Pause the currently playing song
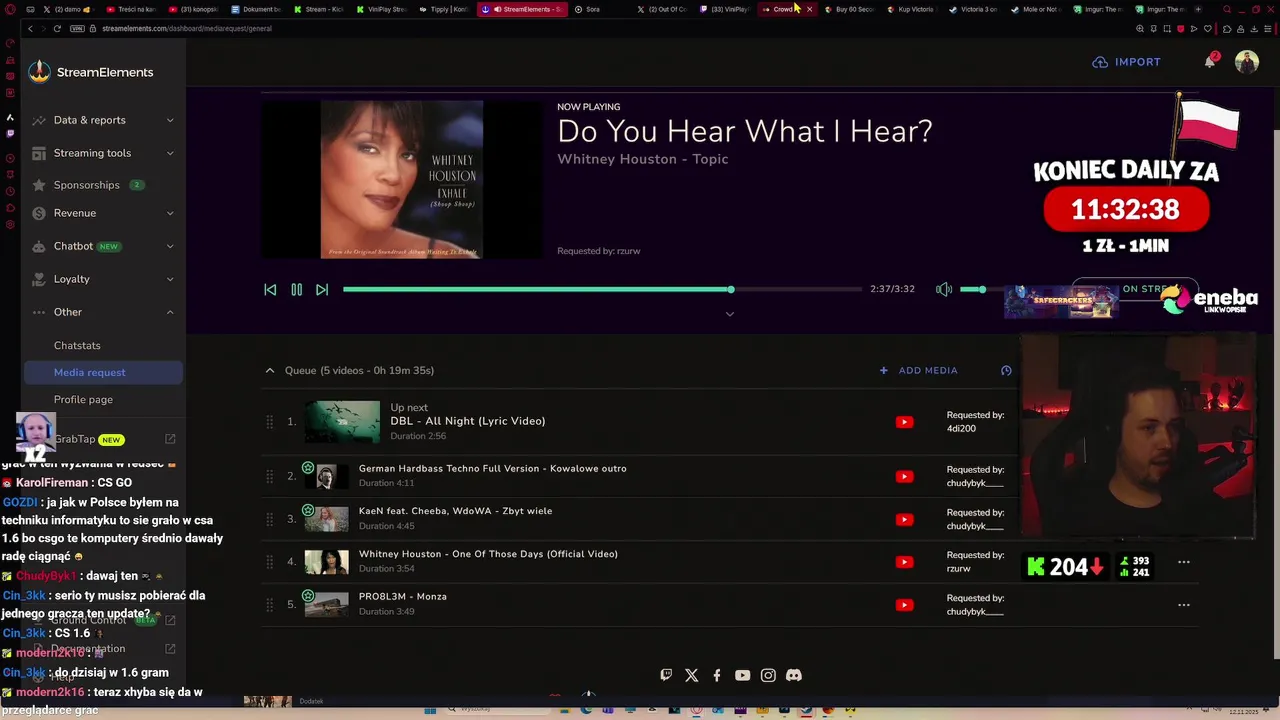 coord(297,289)
